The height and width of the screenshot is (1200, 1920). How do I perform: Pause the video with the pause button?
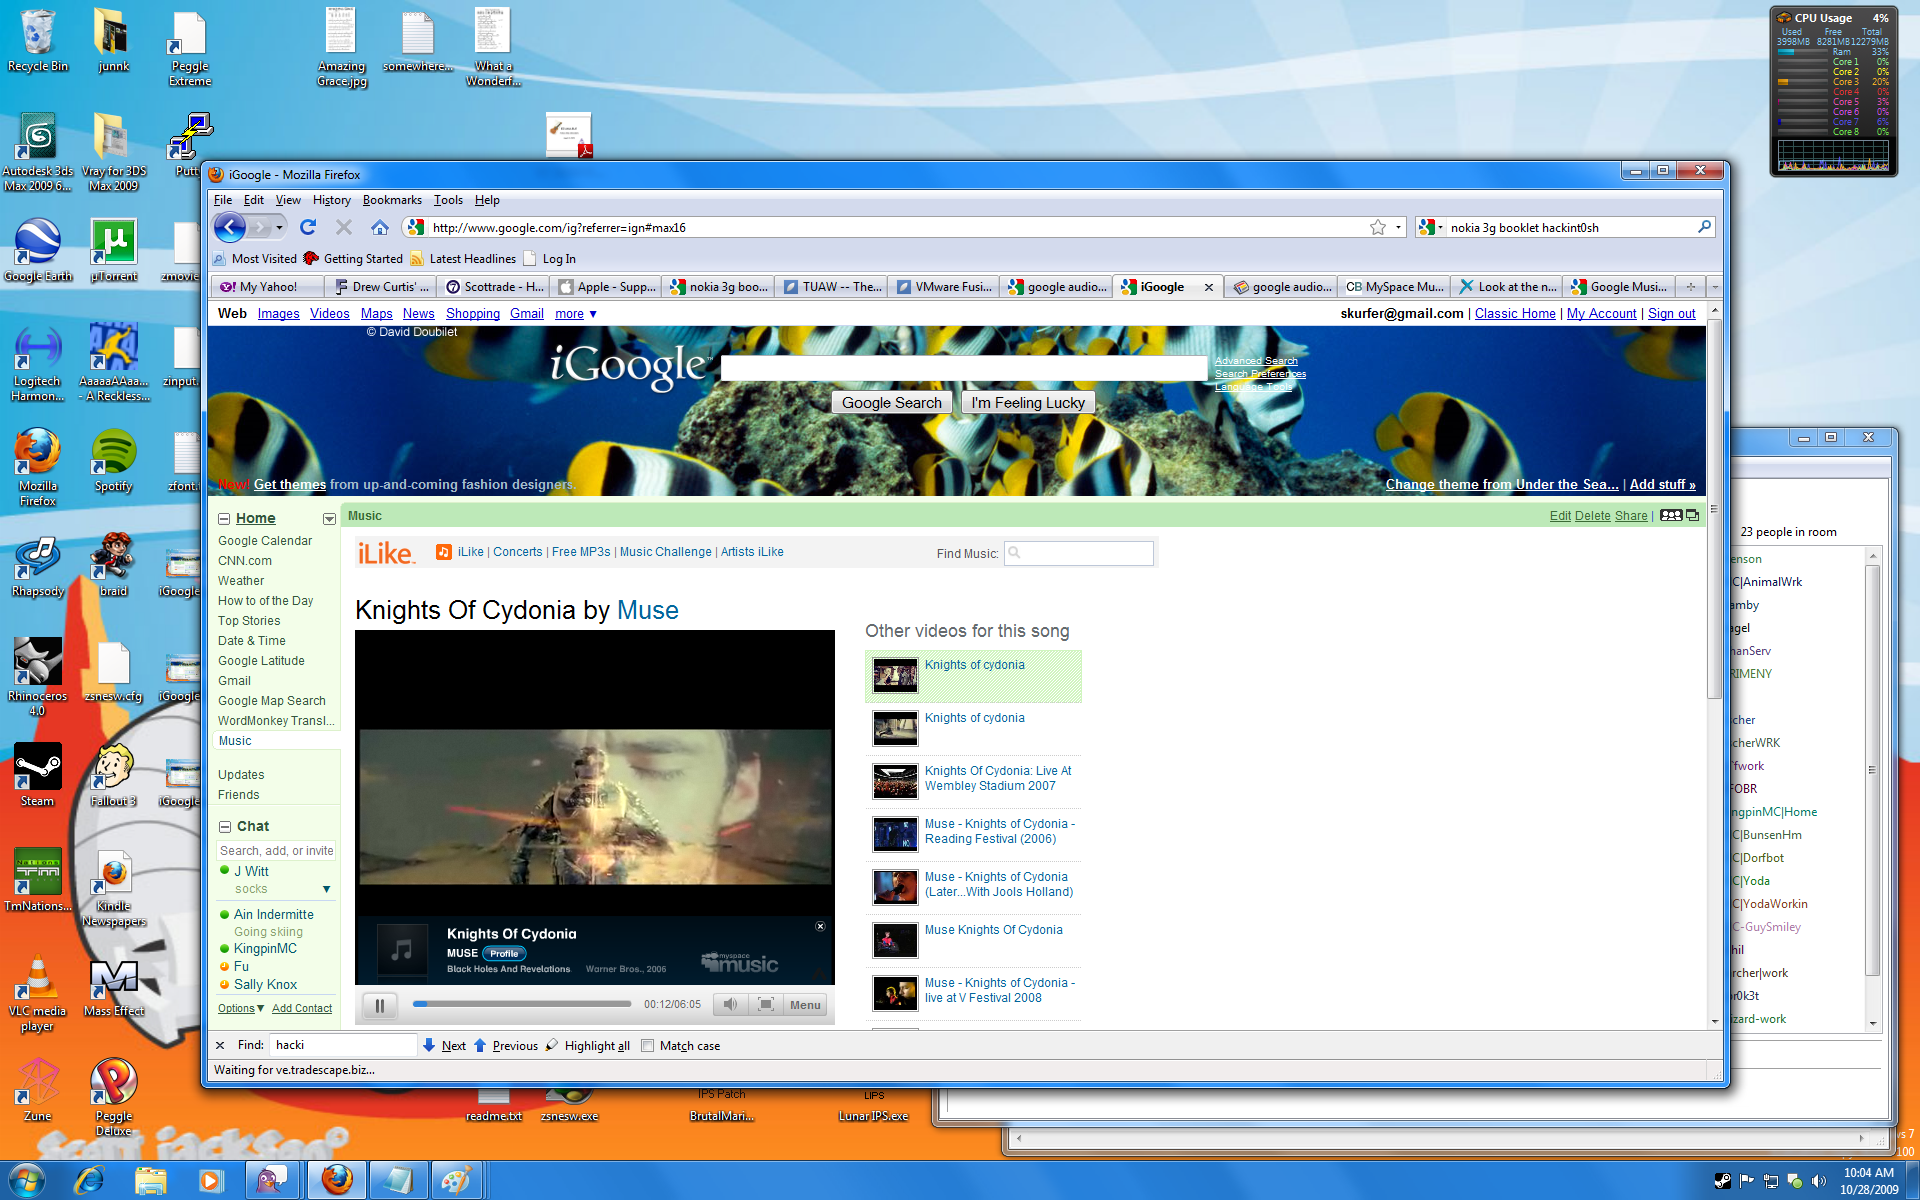(x=380, y=1005)
